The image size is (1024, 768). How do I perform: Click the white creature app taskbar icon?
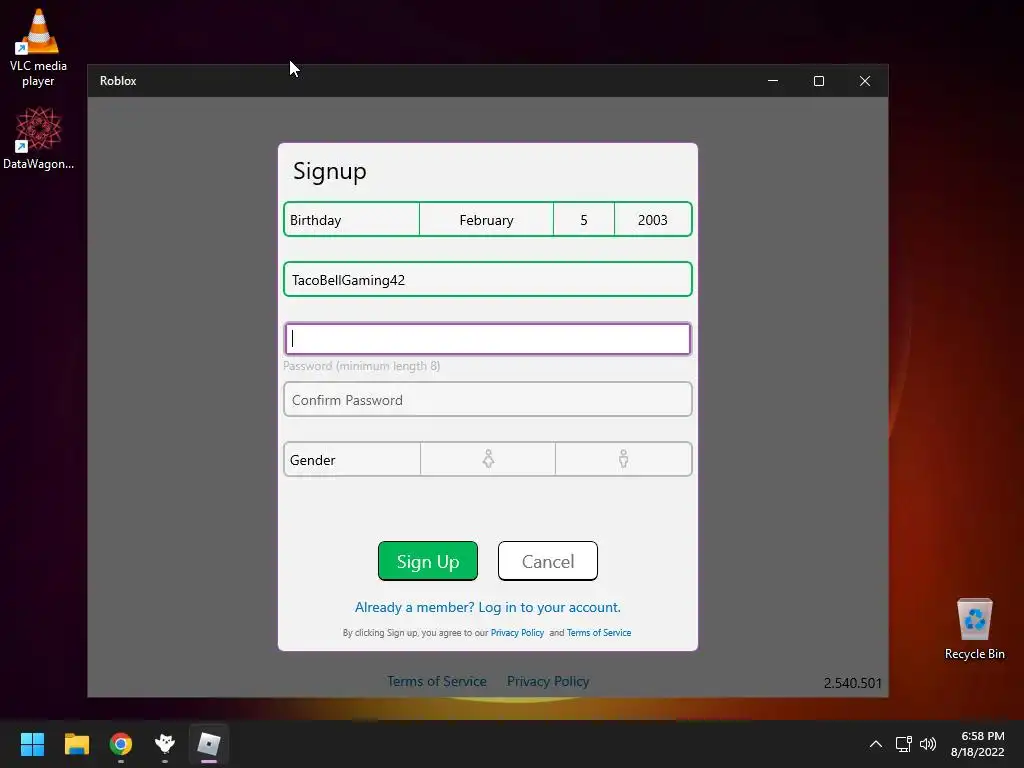pos(165,744)
